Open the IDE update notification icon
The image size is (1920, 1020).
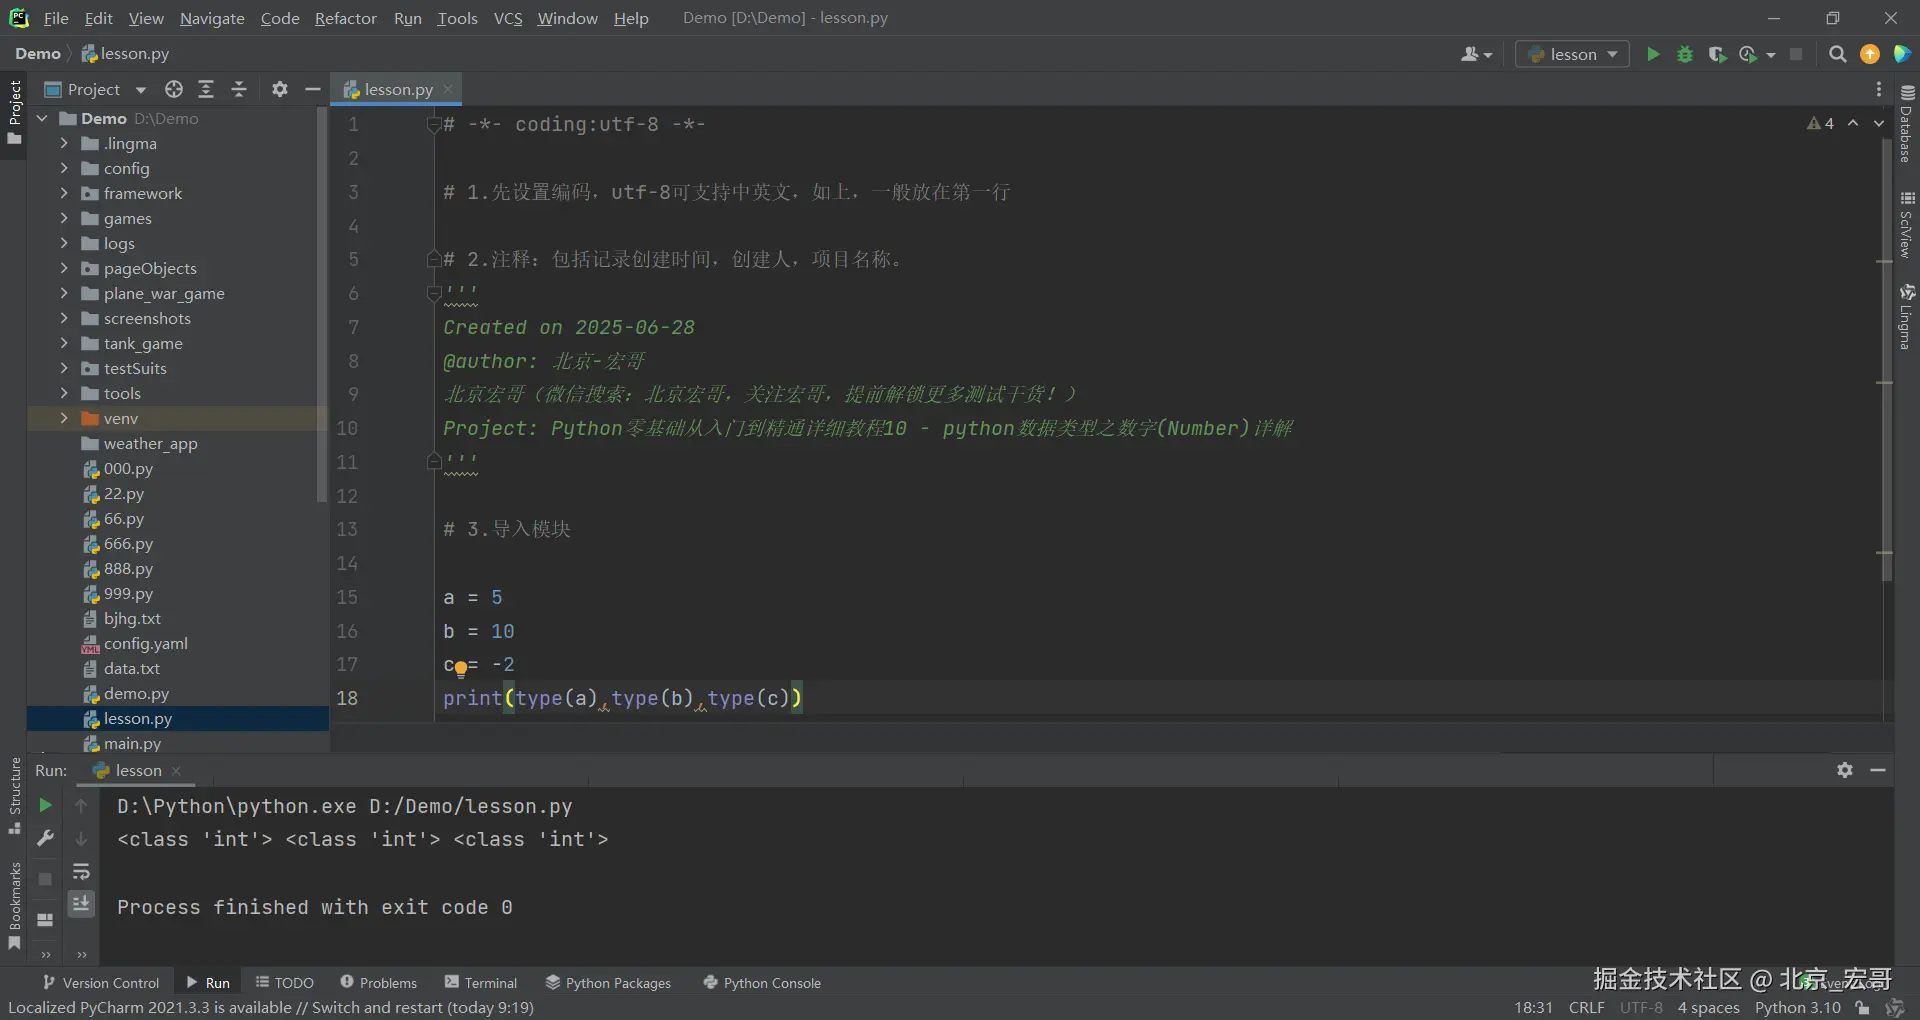click(x=1870, y=54)
